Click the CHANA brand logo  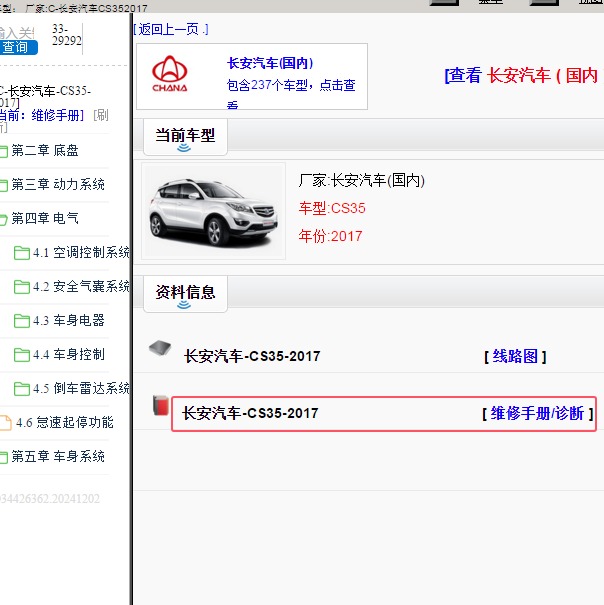(170, 74)
